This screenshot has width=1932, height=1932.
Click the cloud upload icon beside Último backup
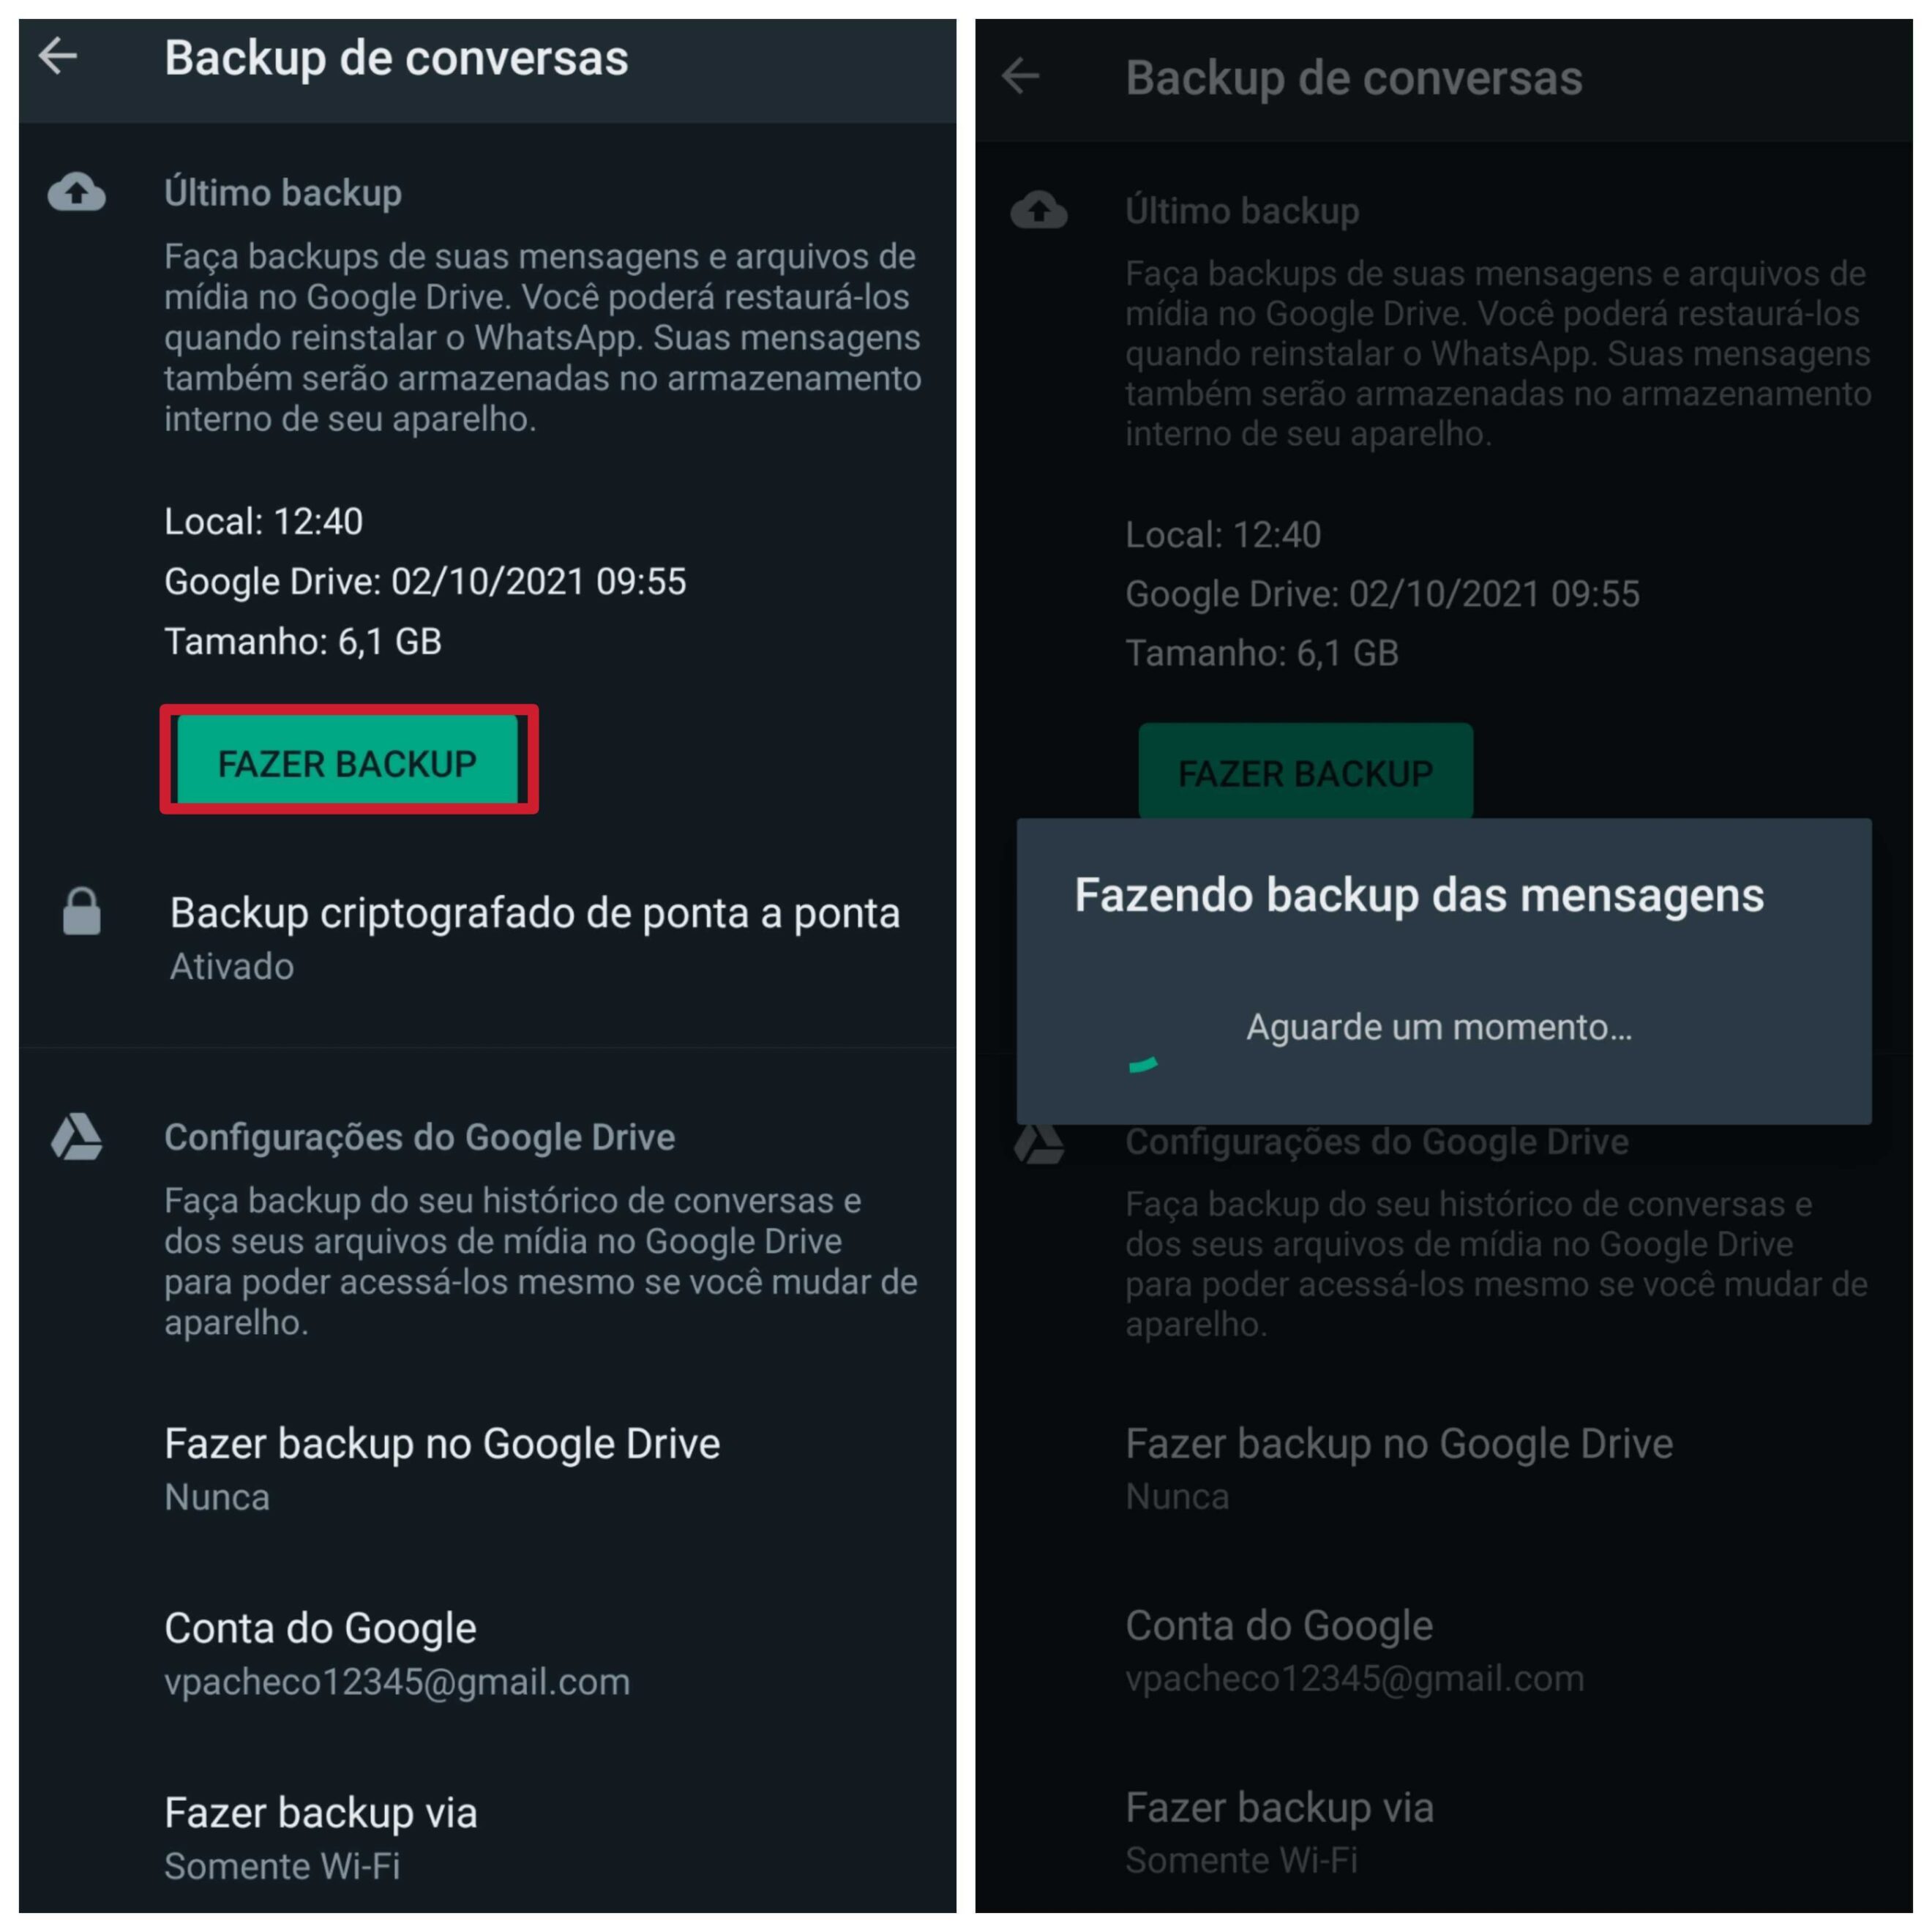click(77, 192)
